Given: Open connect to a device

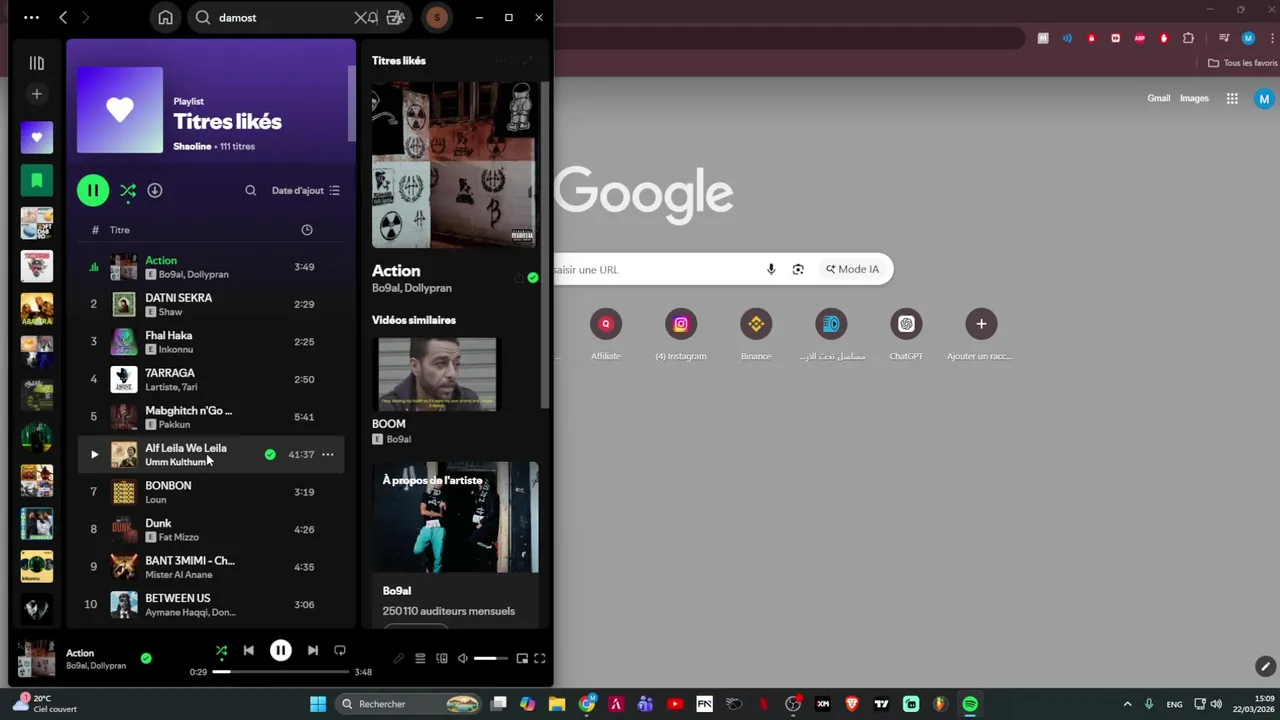Looking at the screenshot, I should point(442,658).
